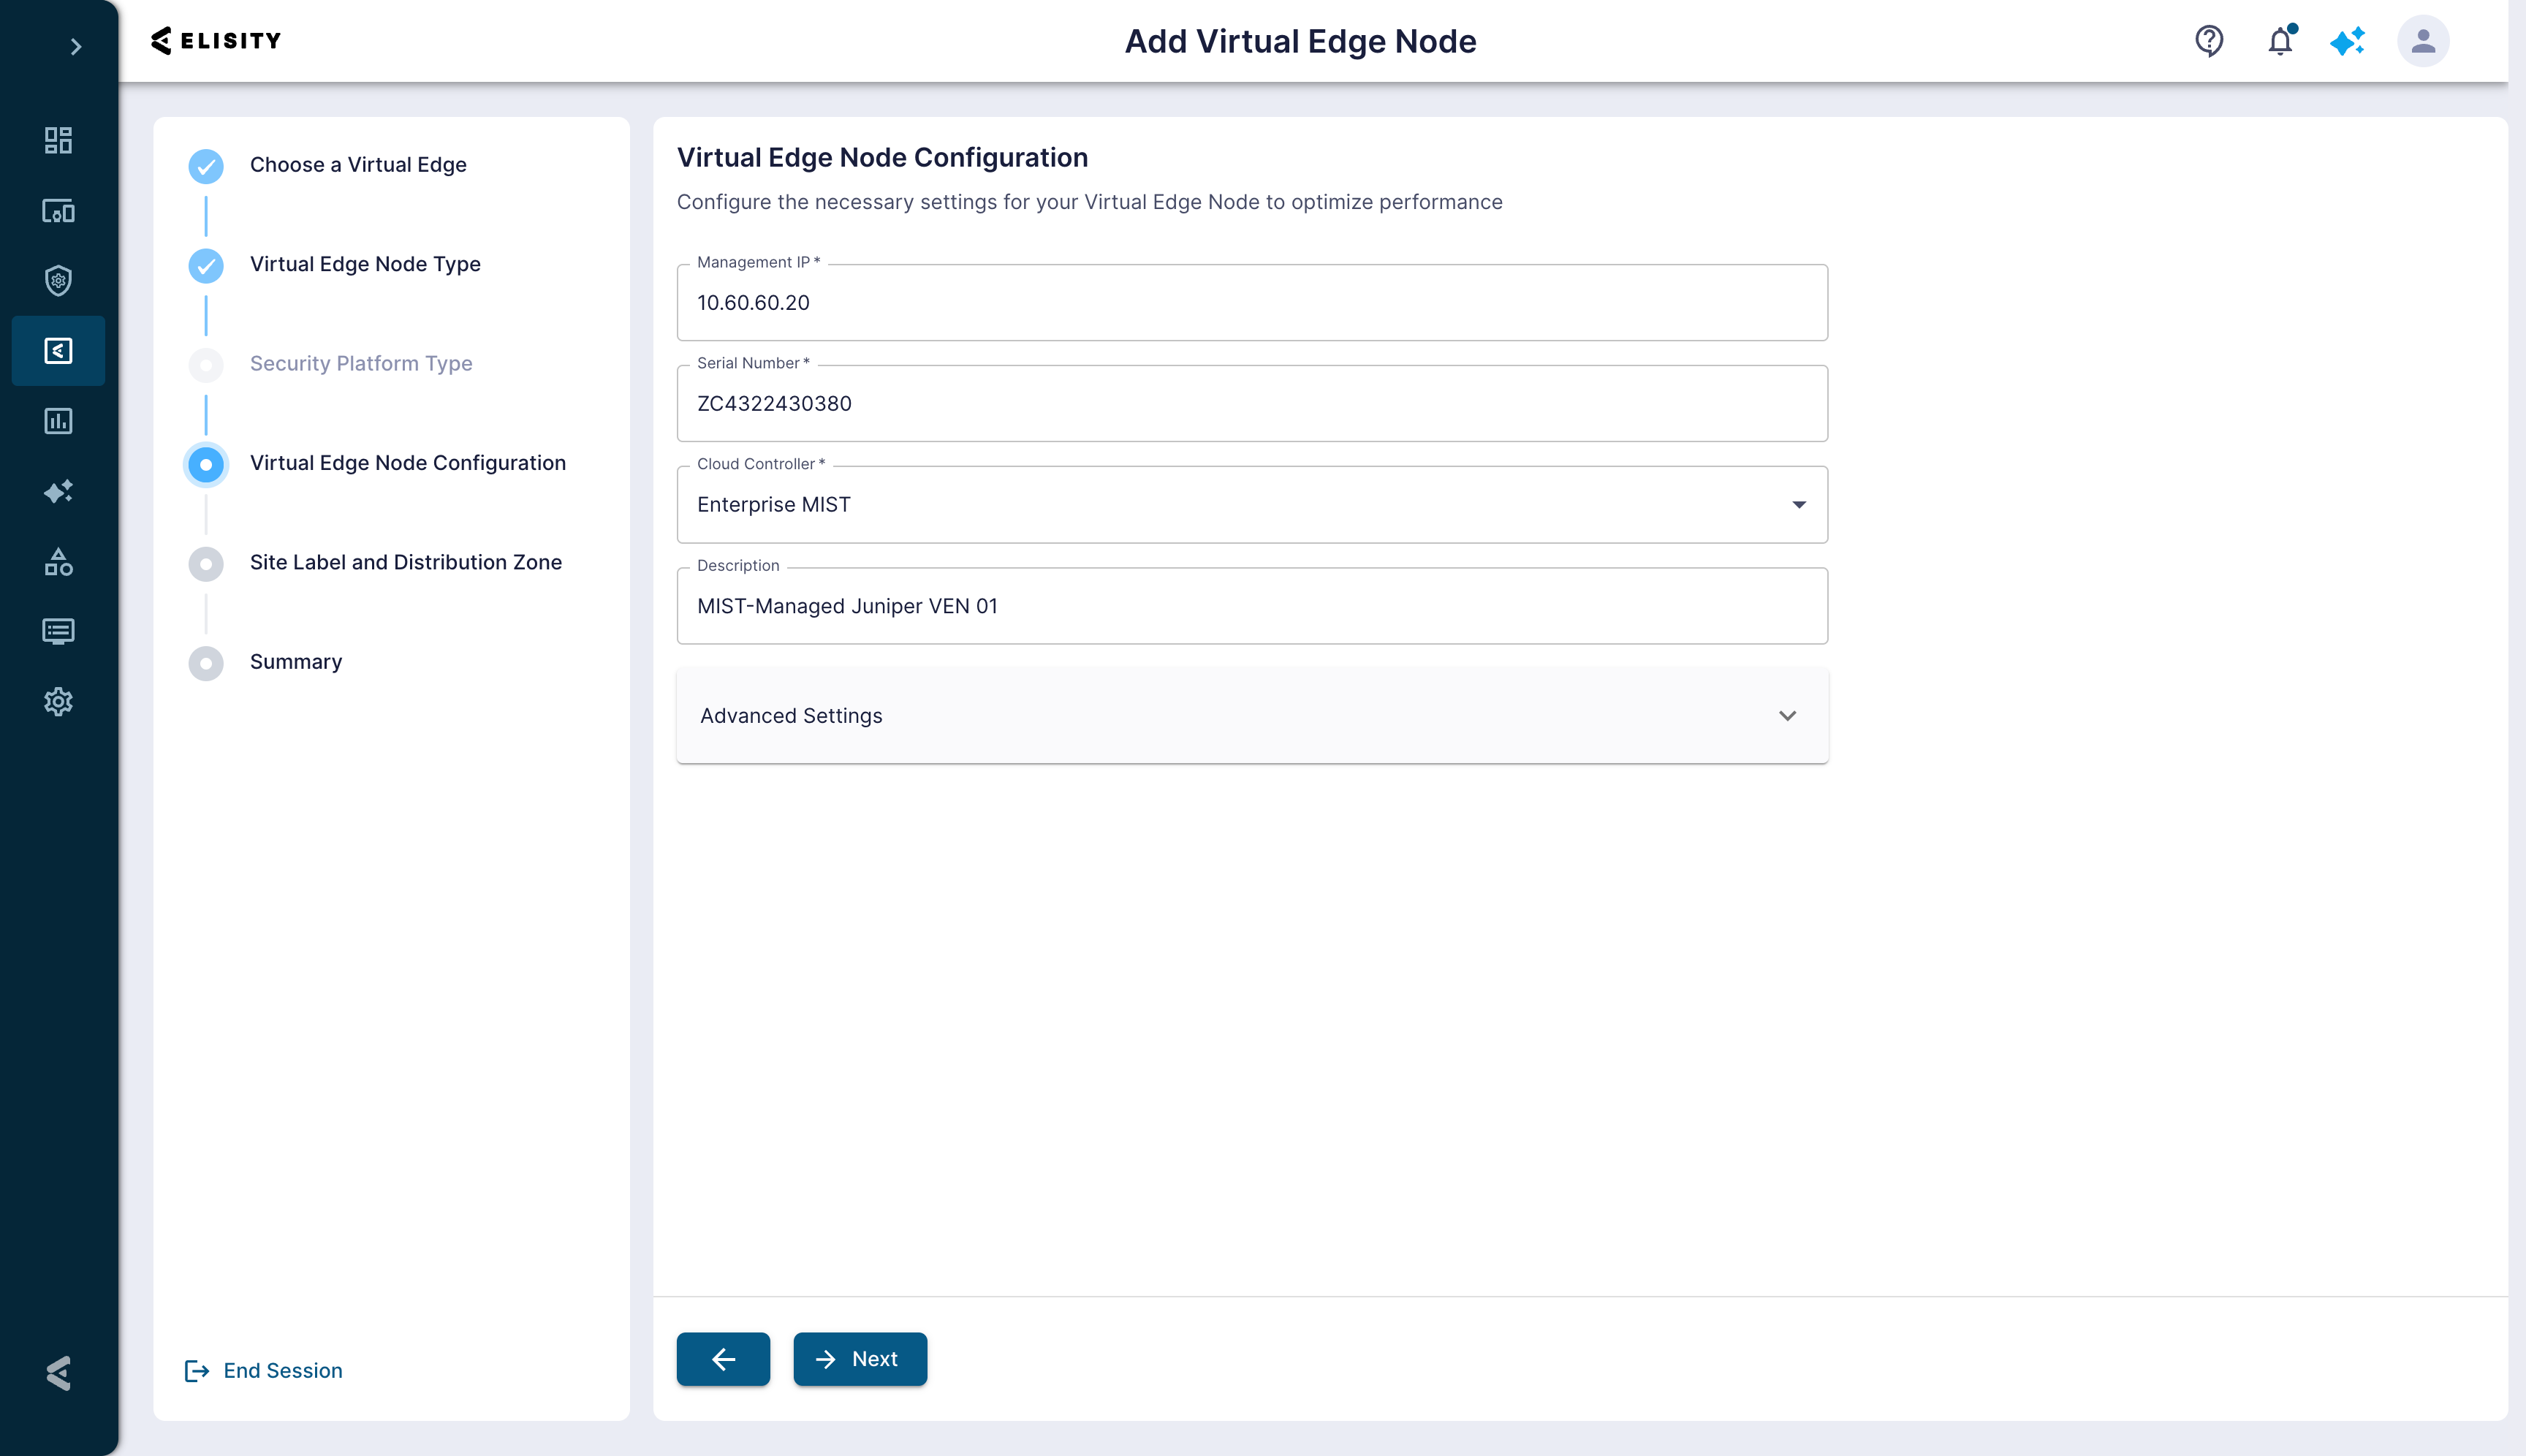Click the Management IP input field
Viewport: 2526px width, 1456px height.
coord(1252,303)
